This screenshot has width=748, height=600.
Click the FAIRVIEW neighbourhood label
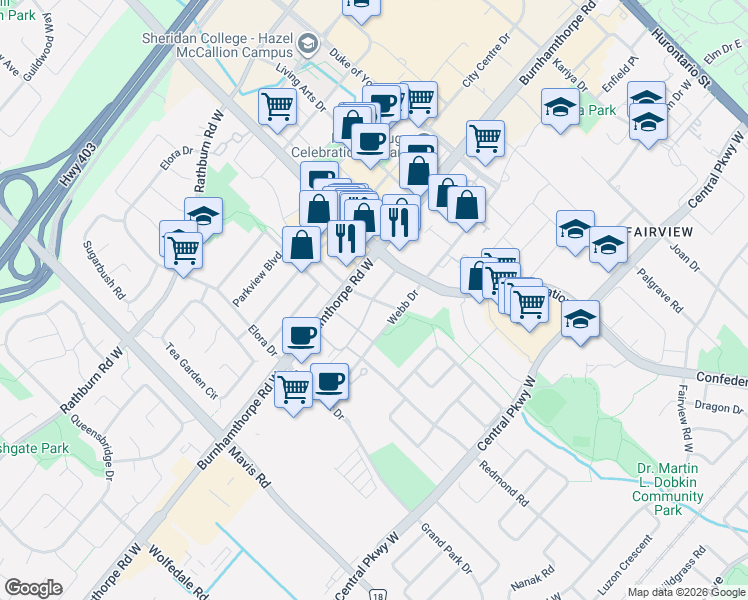point(660,232)
